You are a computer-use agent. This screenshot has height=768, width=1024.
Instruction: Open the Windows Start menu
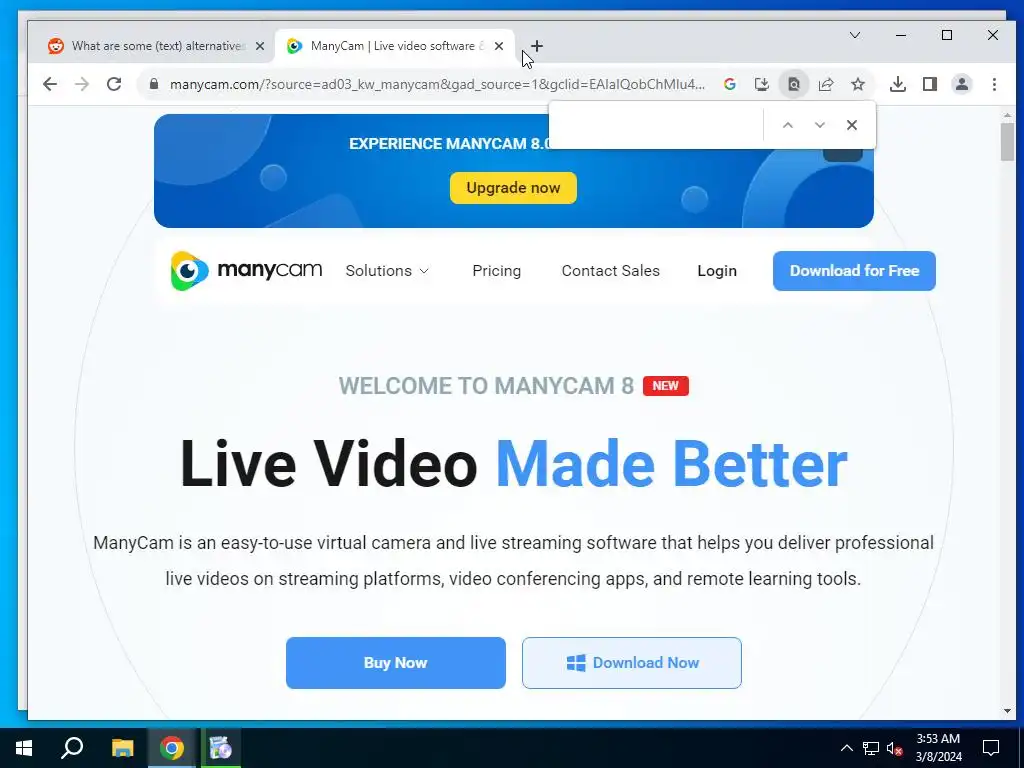[x=24, y=748]
